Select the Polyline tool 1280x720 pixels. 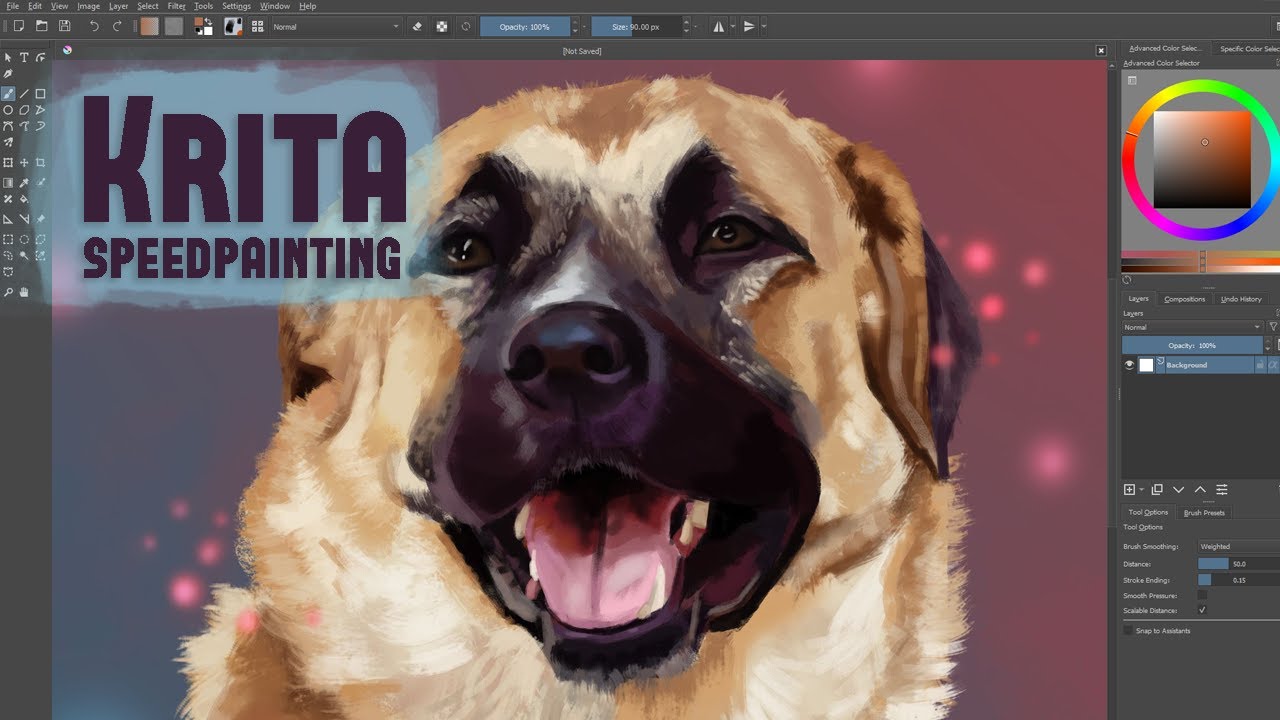point(40,110)
